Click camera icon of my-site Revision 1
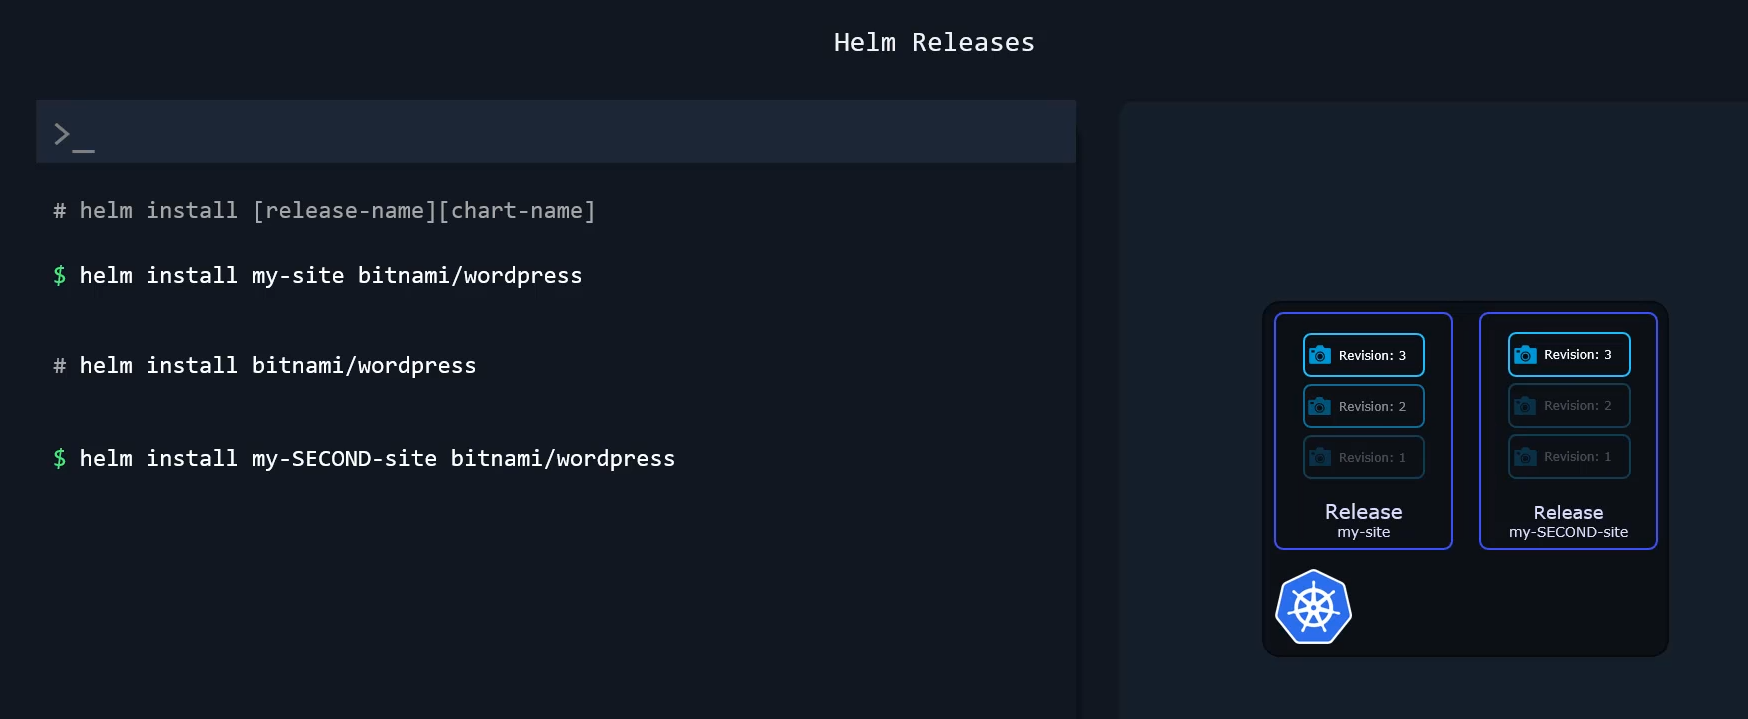Viewport: 1748px width, 719px height. point(1320,457)
